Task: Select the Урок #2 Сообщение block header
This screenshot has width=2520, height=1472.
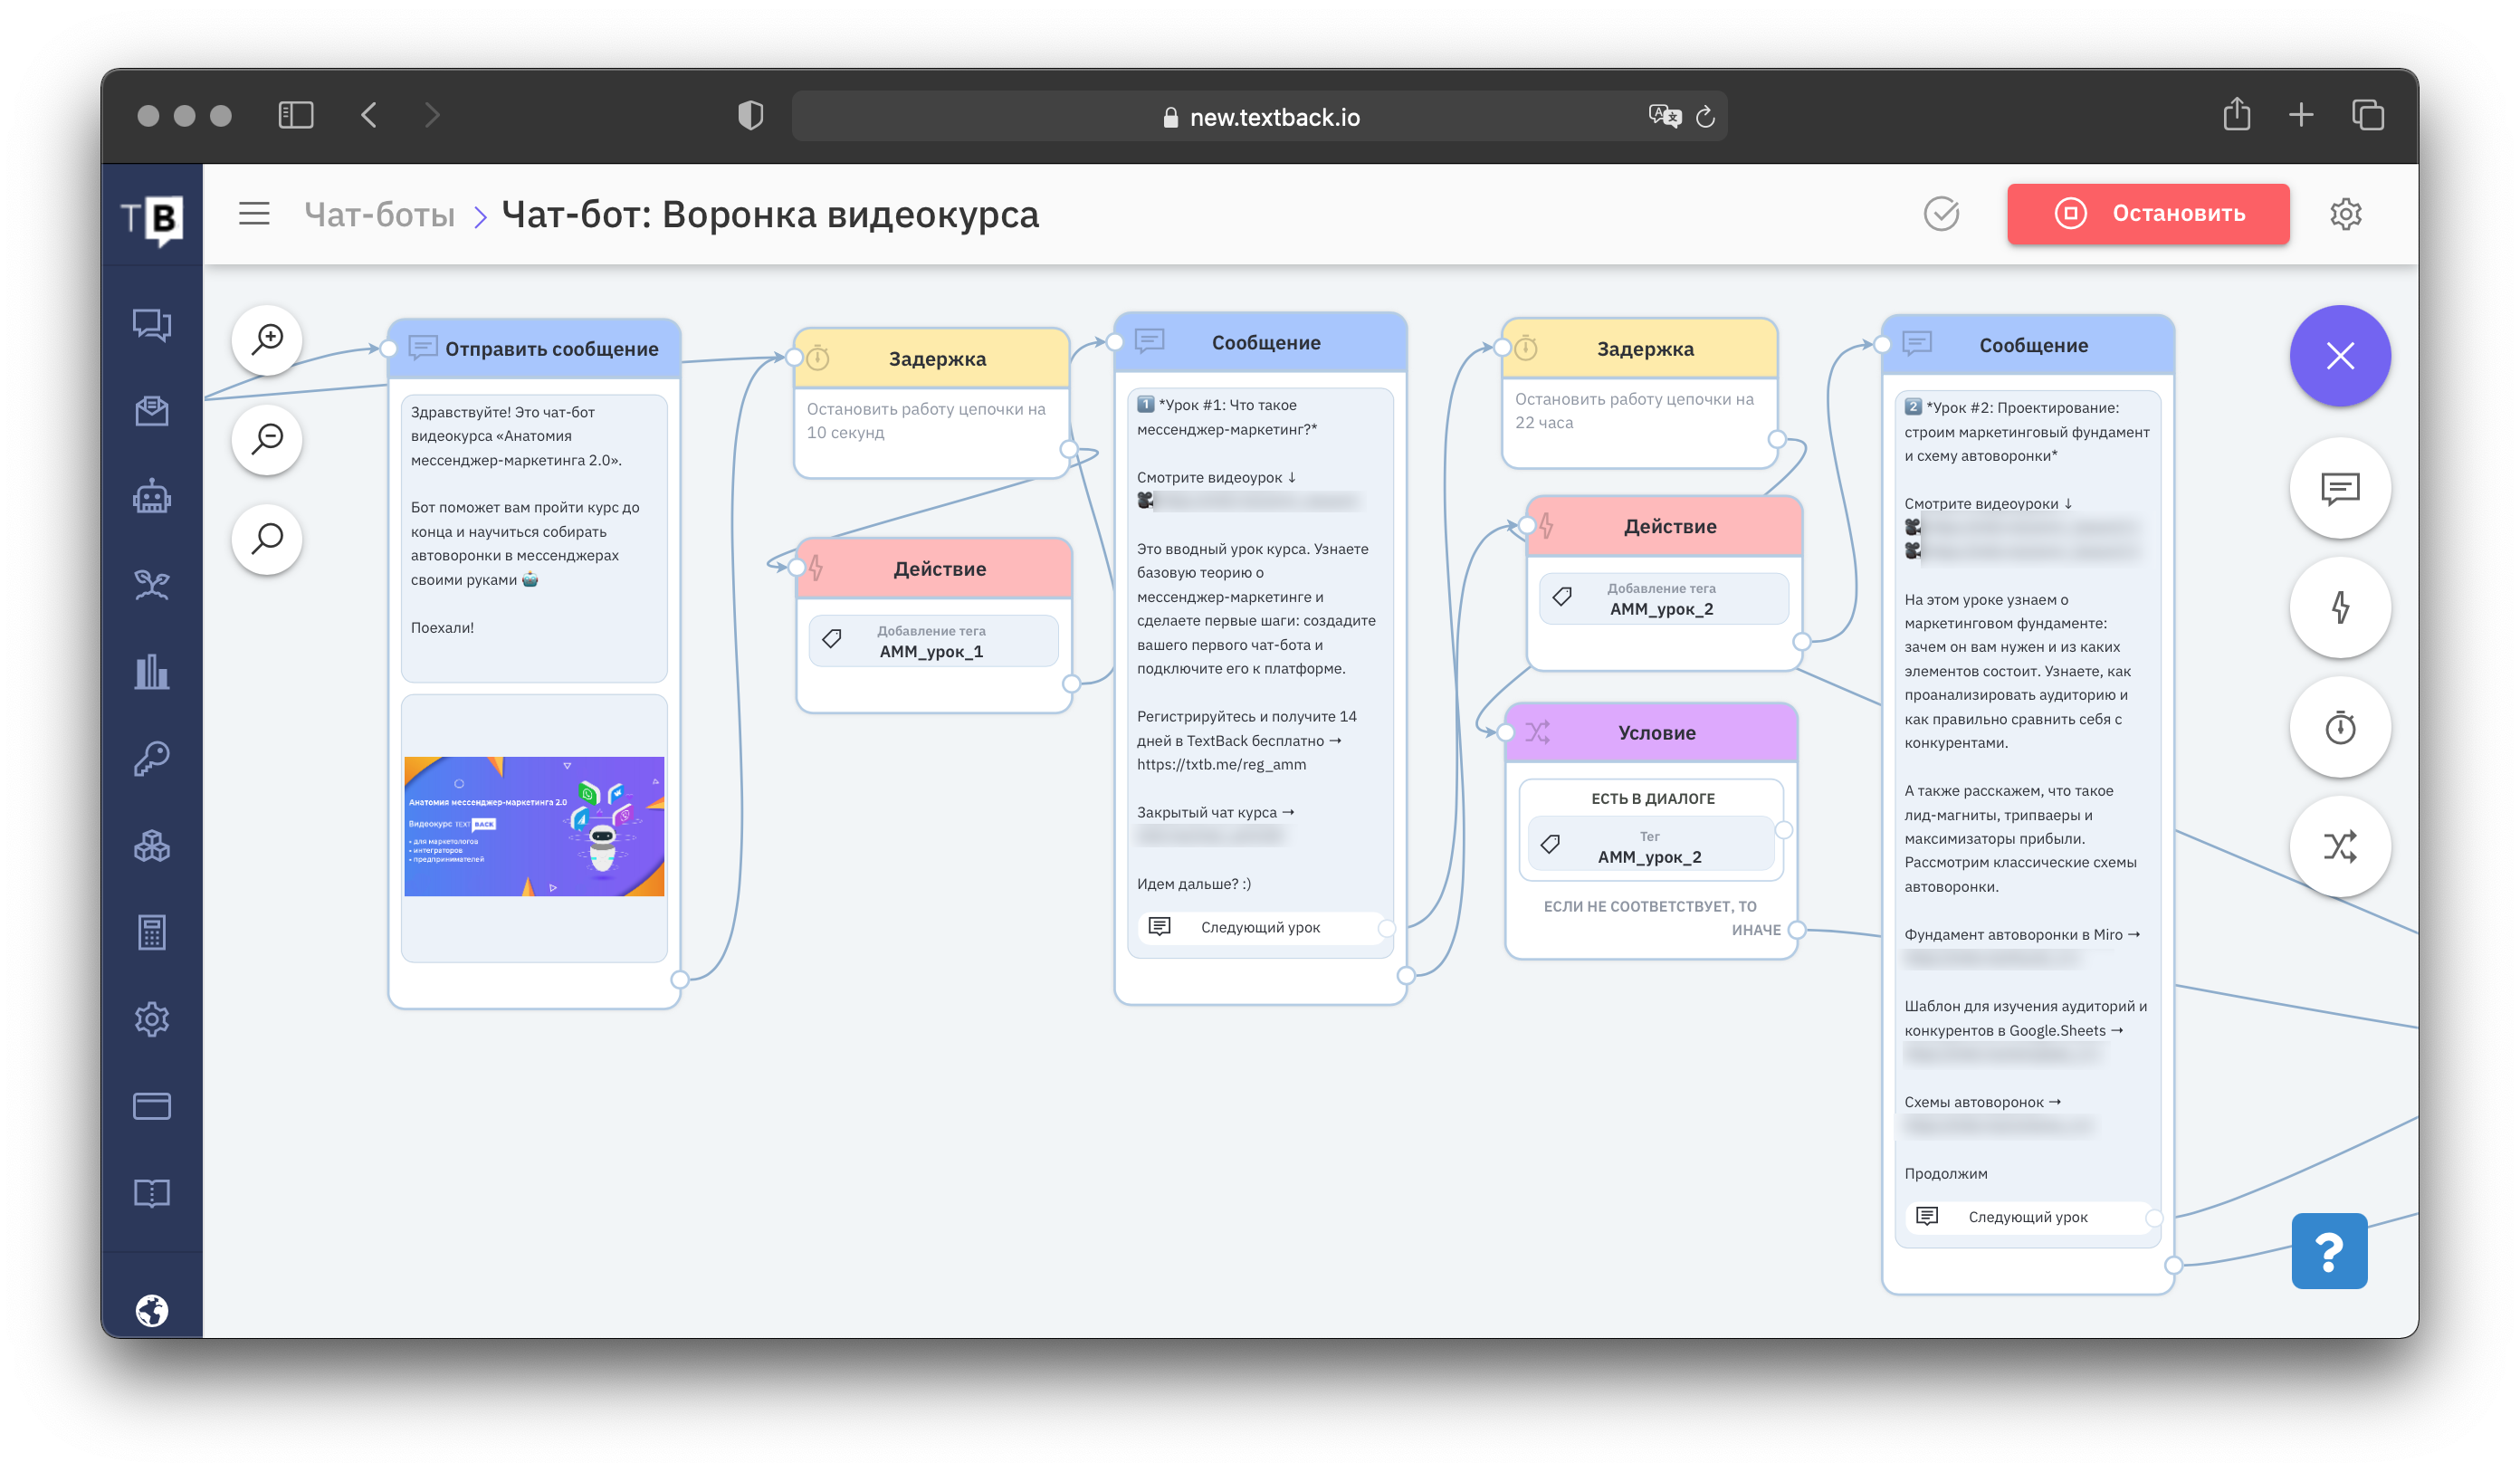Action: (2028, 345)
